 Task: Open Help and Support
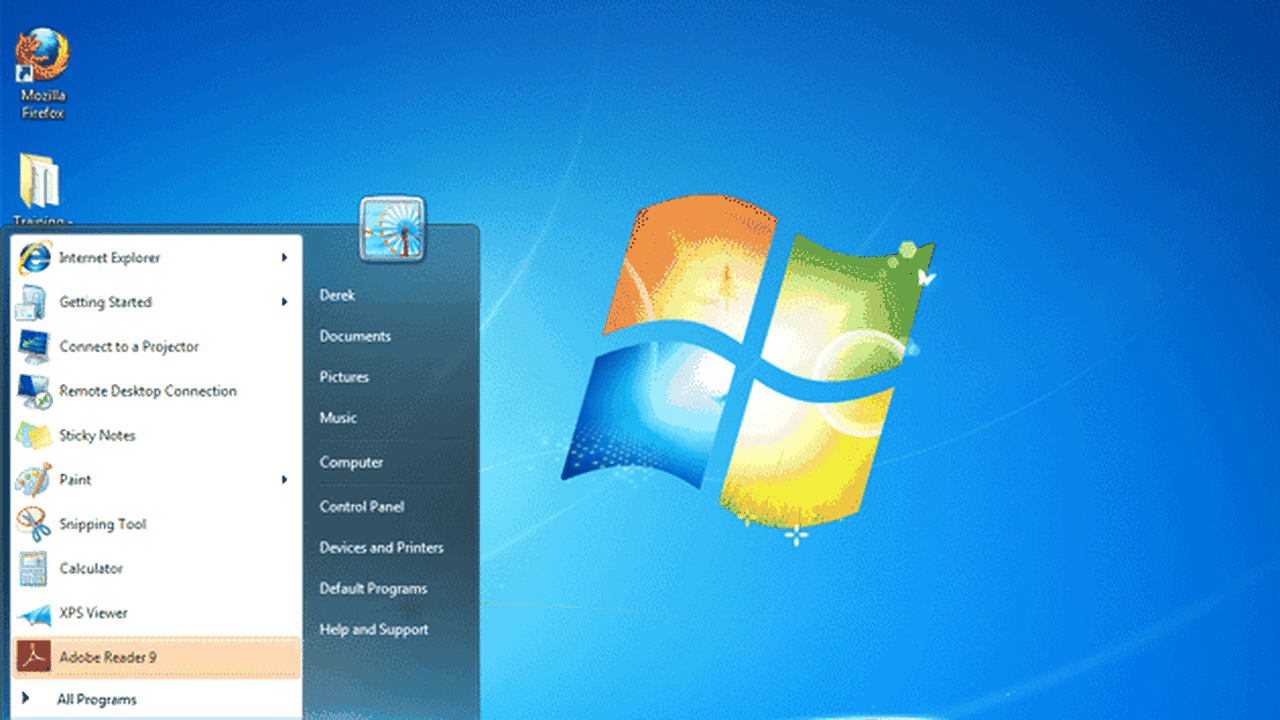(x=374, y=630)
